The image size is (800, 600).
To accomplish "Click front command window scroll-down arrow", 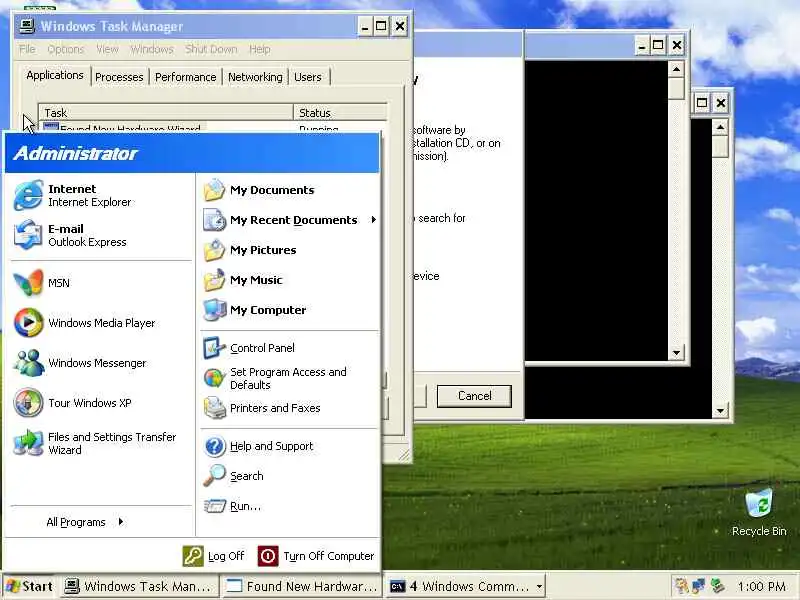I will click(676, 353).
